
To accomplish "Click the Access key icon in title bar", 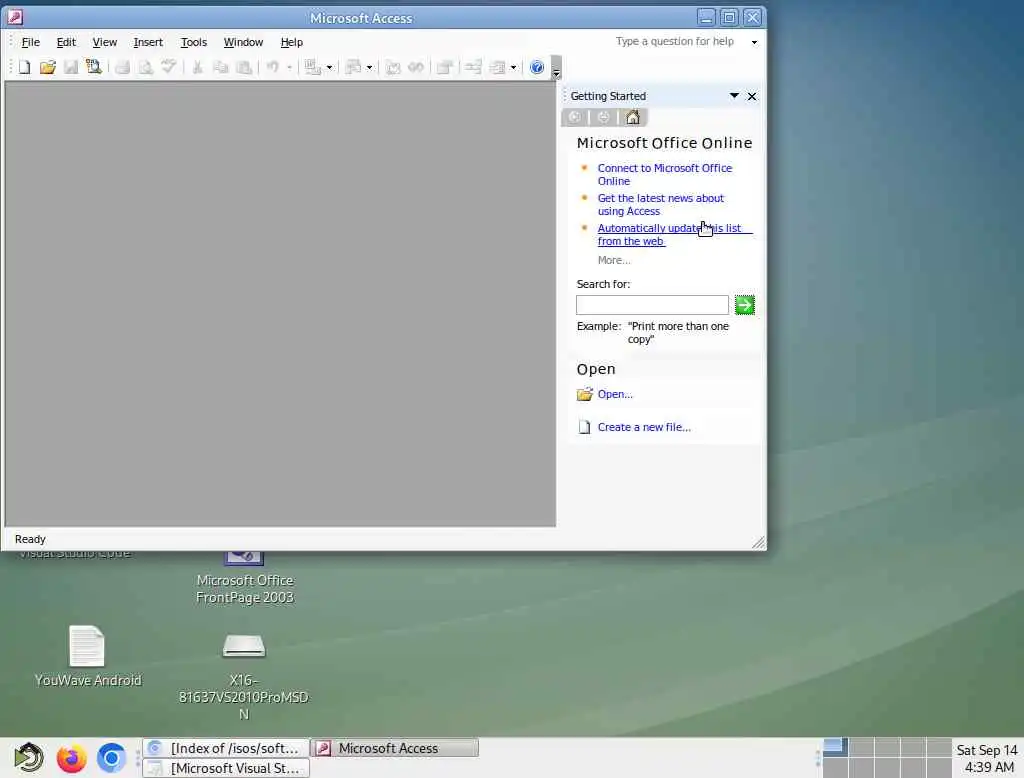I will [16, 17].
